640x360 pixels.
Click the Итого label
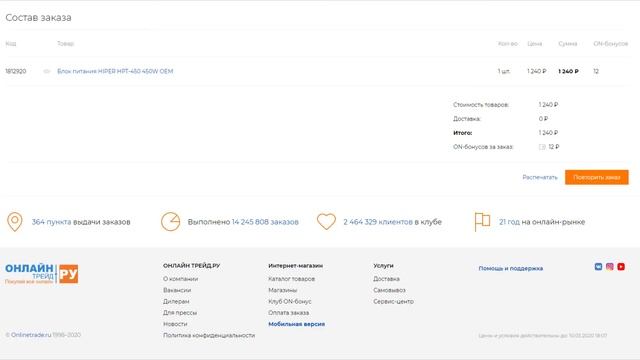point(462,133)
